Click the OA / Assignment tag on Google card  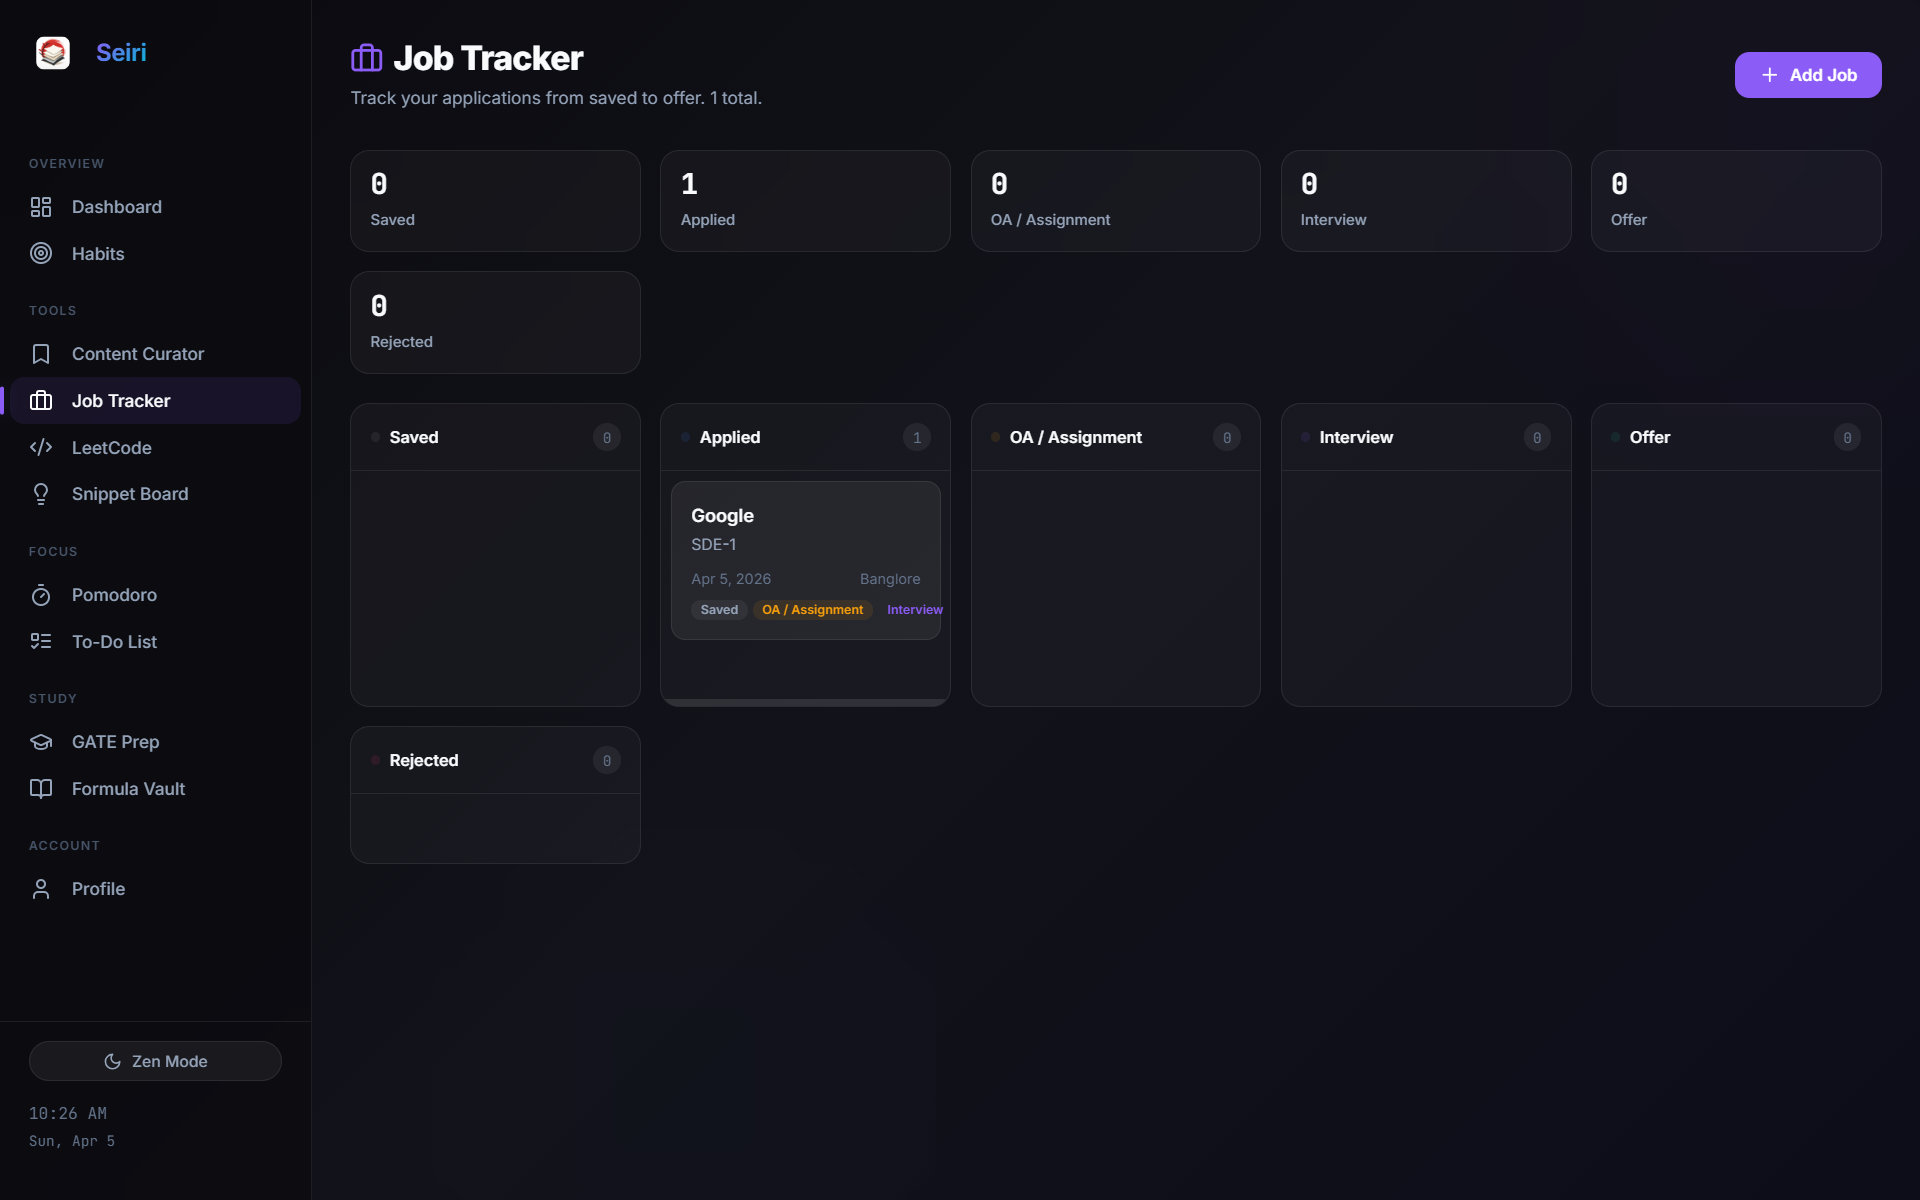(812, 610)
